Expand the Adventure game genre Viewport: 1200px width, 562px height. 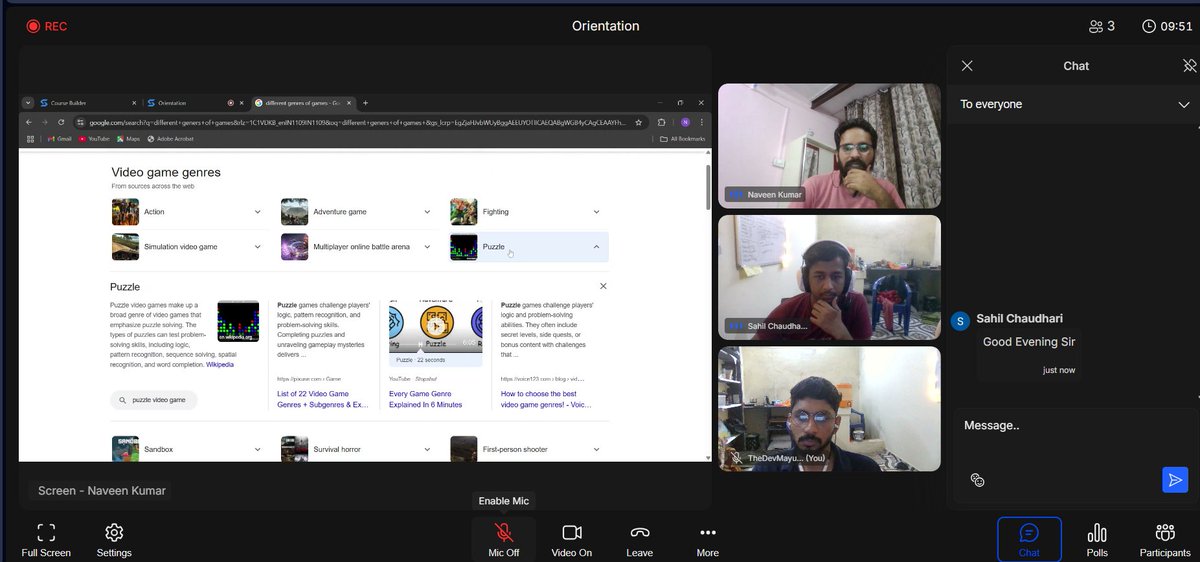pyautogui.click(x=427, y=212)
